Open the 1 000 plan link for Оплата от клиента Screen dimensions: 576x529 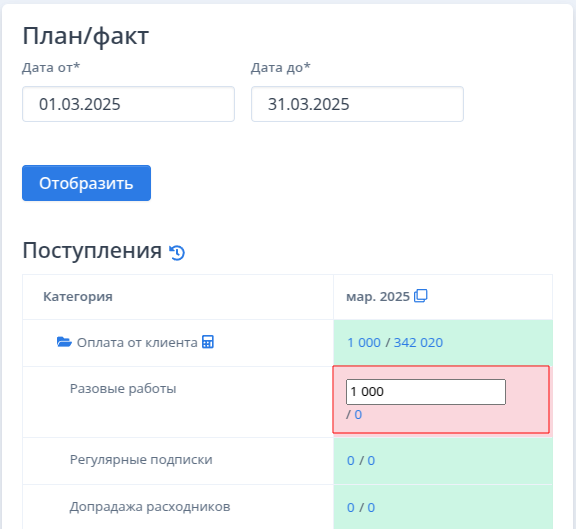364,343
